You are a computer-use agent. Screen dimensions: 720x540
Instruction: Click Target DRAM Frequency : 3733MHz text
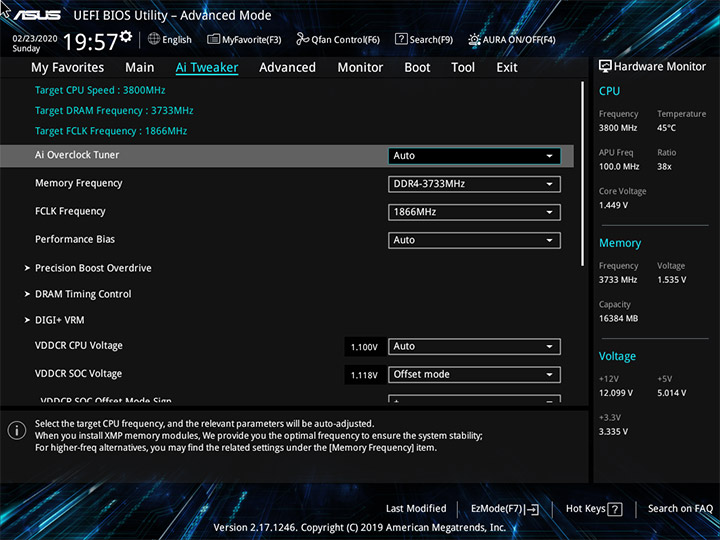[114, 111]
